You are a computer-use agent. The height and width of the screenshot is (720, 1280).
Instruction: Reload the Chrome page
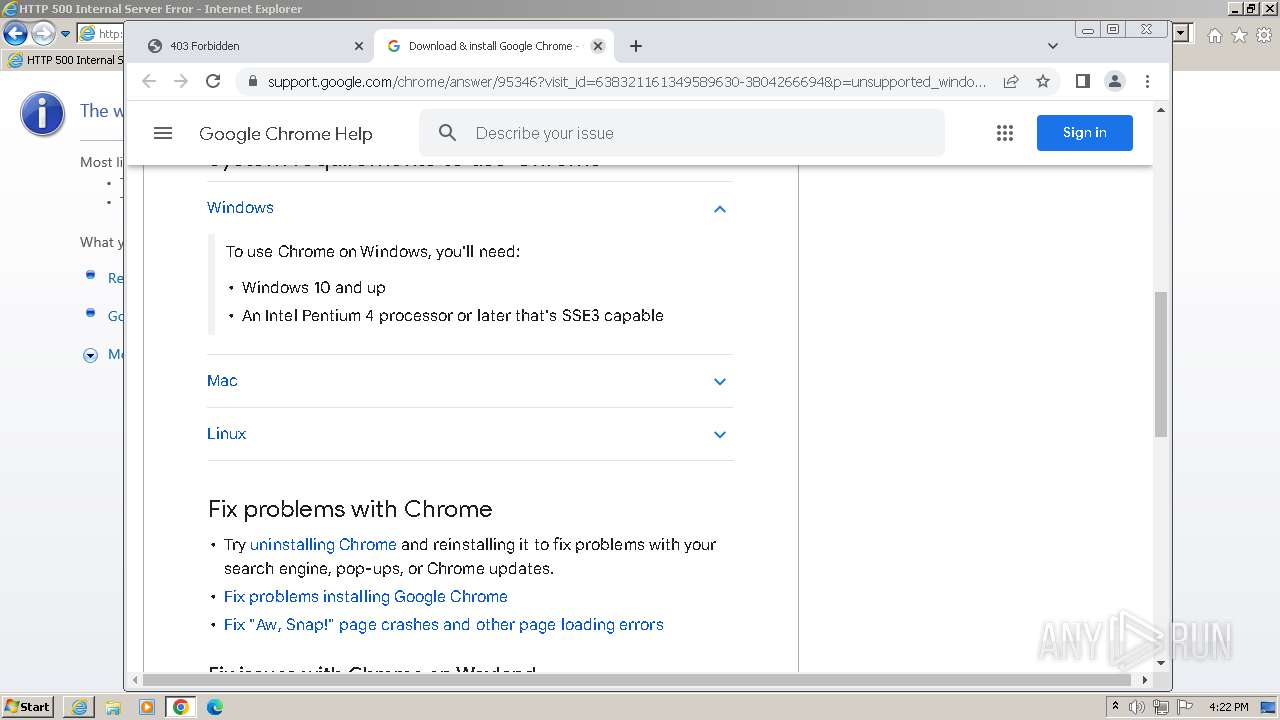tap(213, 81)
